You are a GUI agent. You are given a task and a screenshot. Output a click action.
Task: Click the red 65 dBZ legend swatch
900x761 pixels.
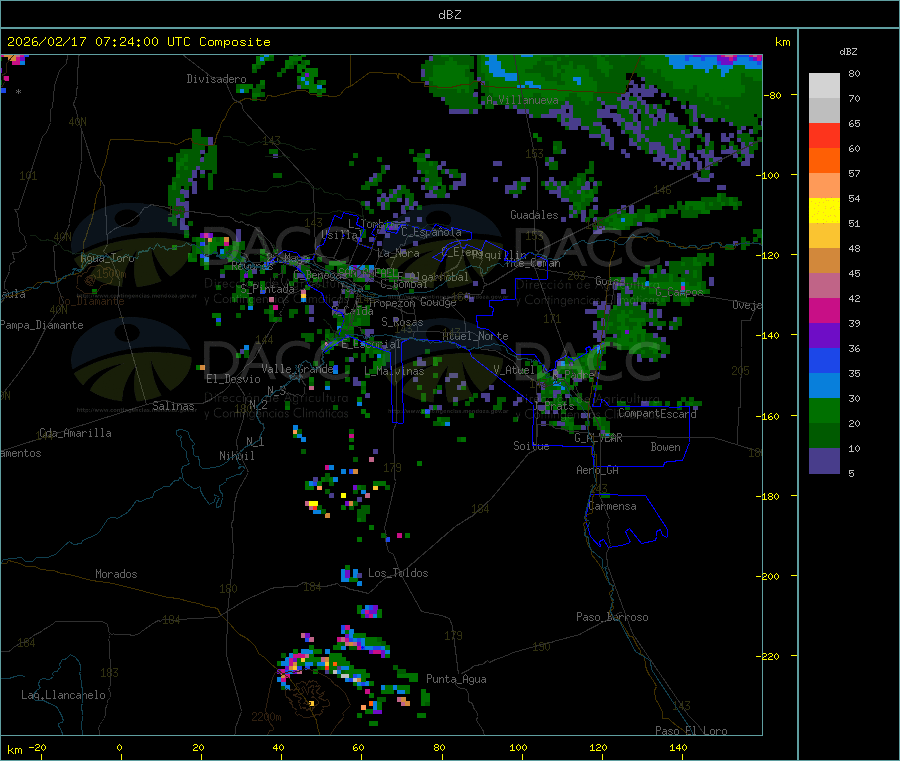coord(824,135)
